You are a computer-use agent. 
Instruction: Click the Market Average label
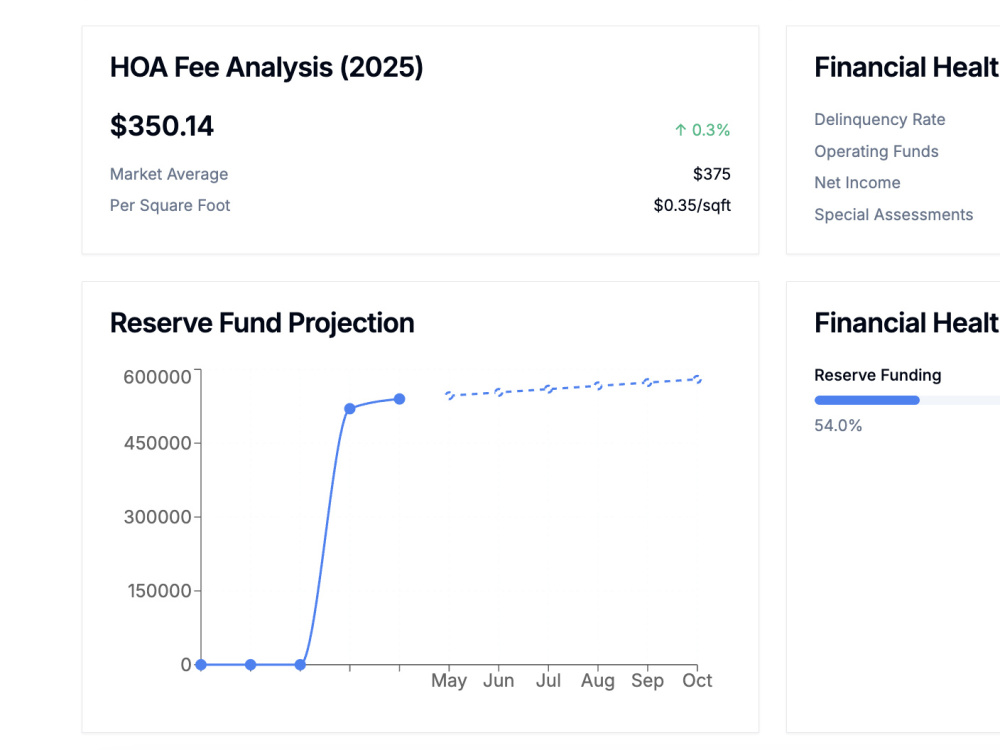169,174
